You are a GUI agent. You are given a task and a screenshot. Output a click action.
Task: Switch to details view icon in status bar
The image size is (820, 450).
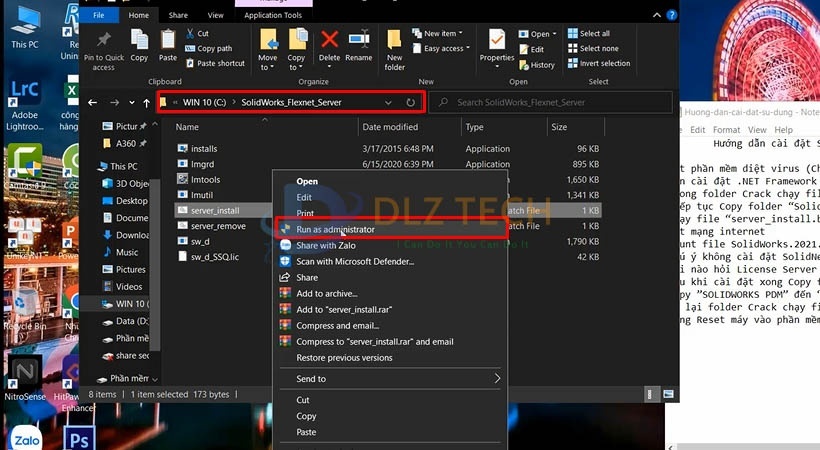point(650,394)
